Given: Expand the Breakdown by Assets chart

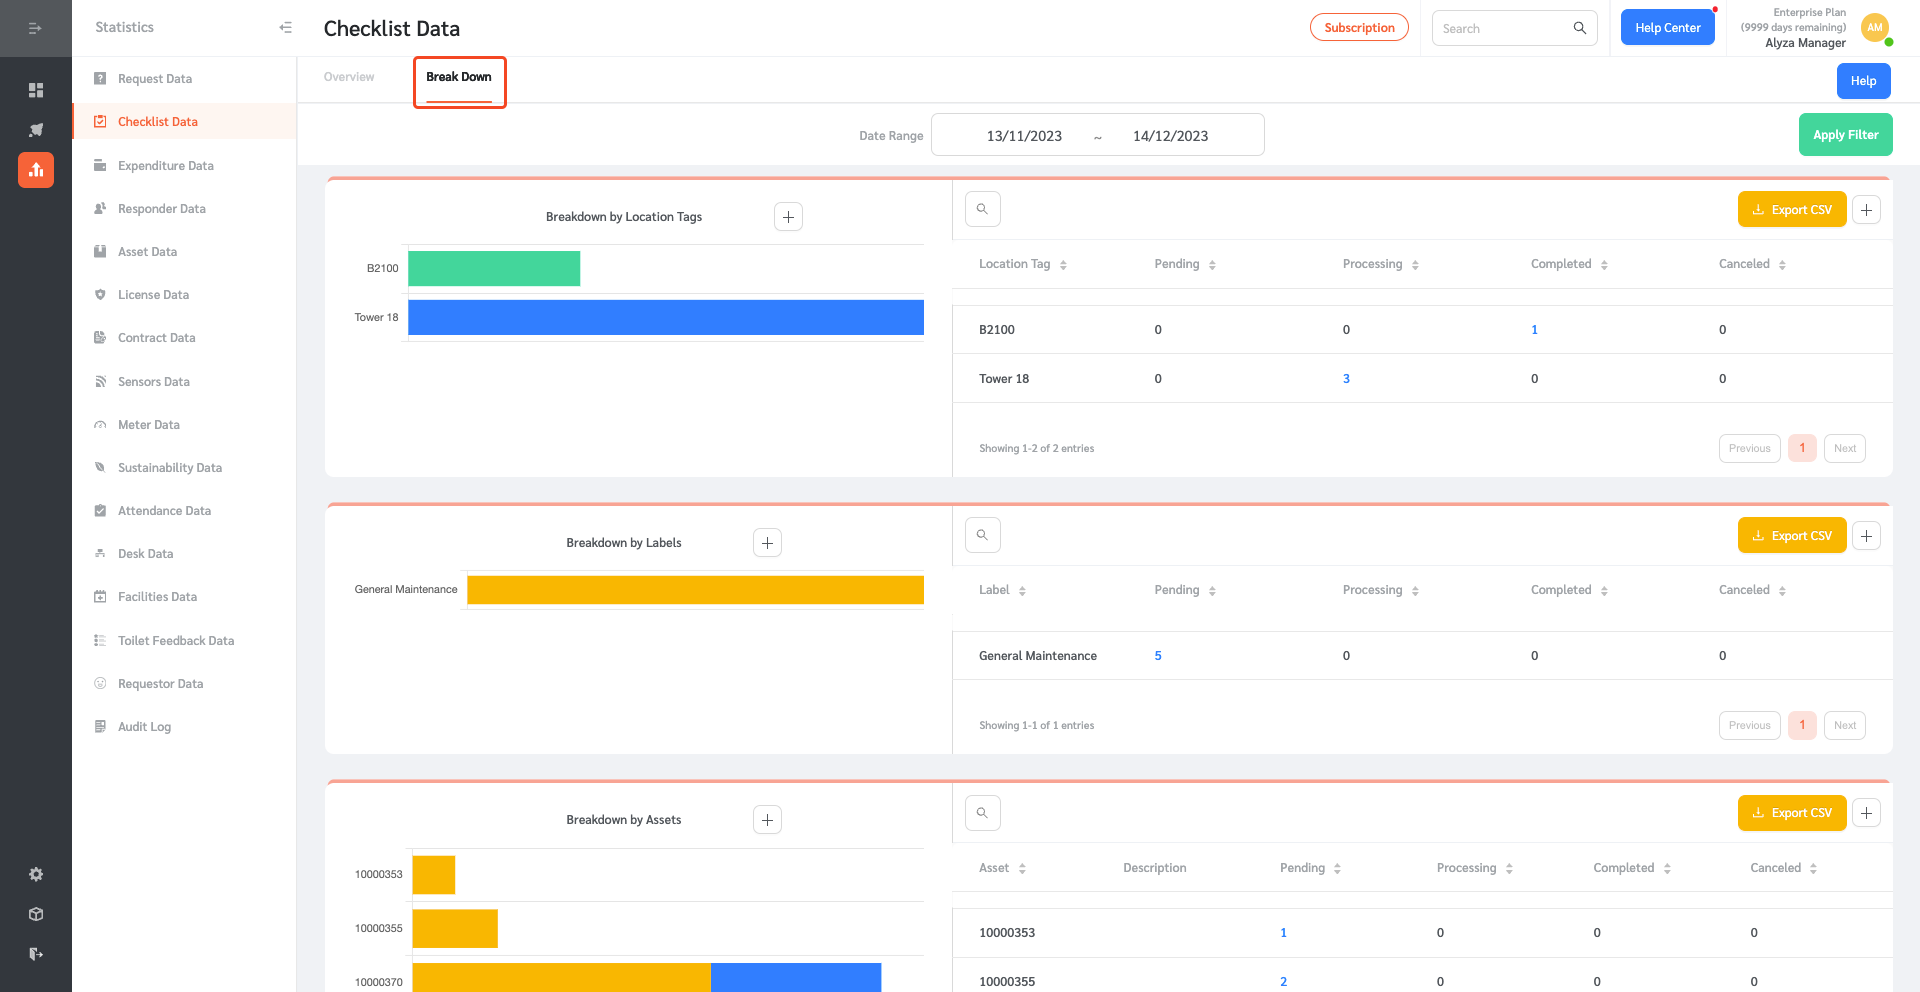Looking at the screenshot, I should point(767,820).
